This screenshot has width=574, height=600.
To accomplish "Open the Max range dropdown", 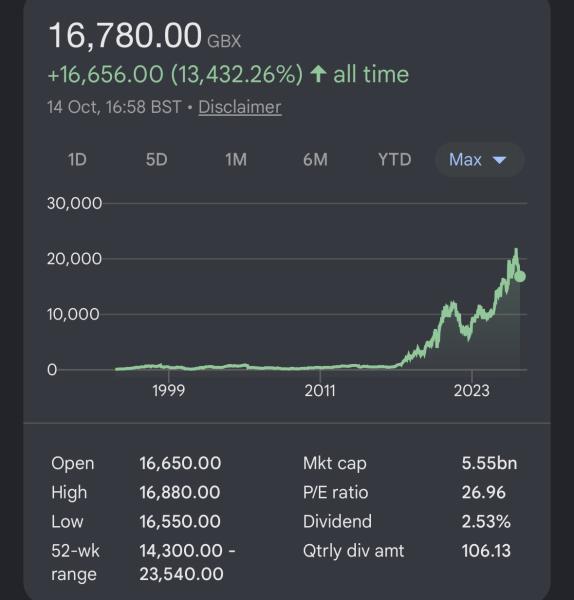I will (479, 160).
